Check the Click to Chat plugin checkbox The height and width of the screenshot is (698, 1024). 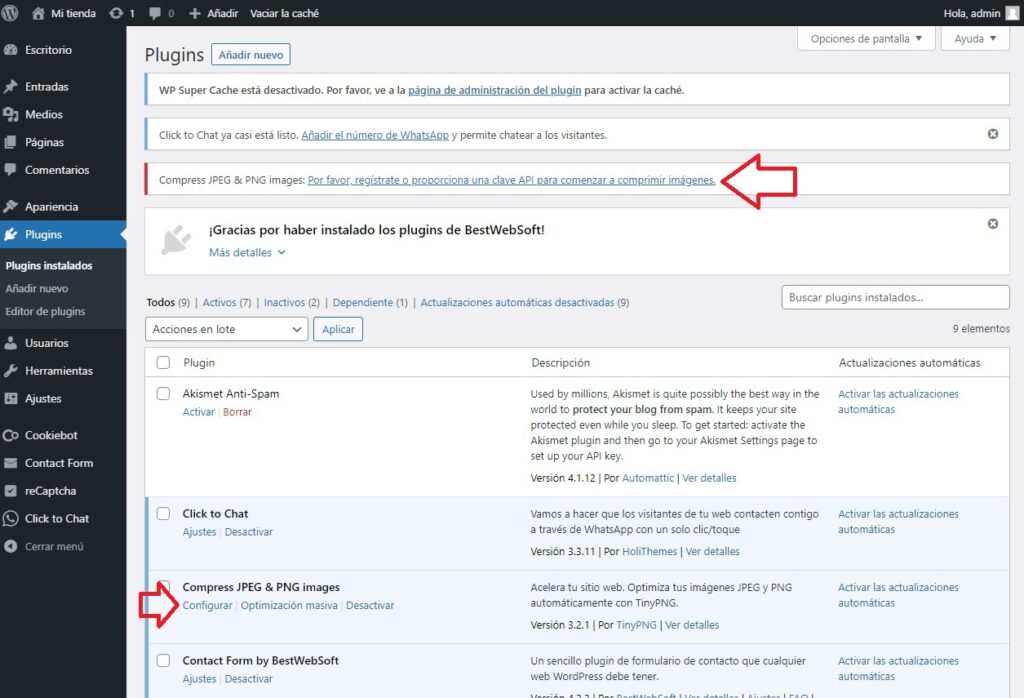[x=163, y=514]
